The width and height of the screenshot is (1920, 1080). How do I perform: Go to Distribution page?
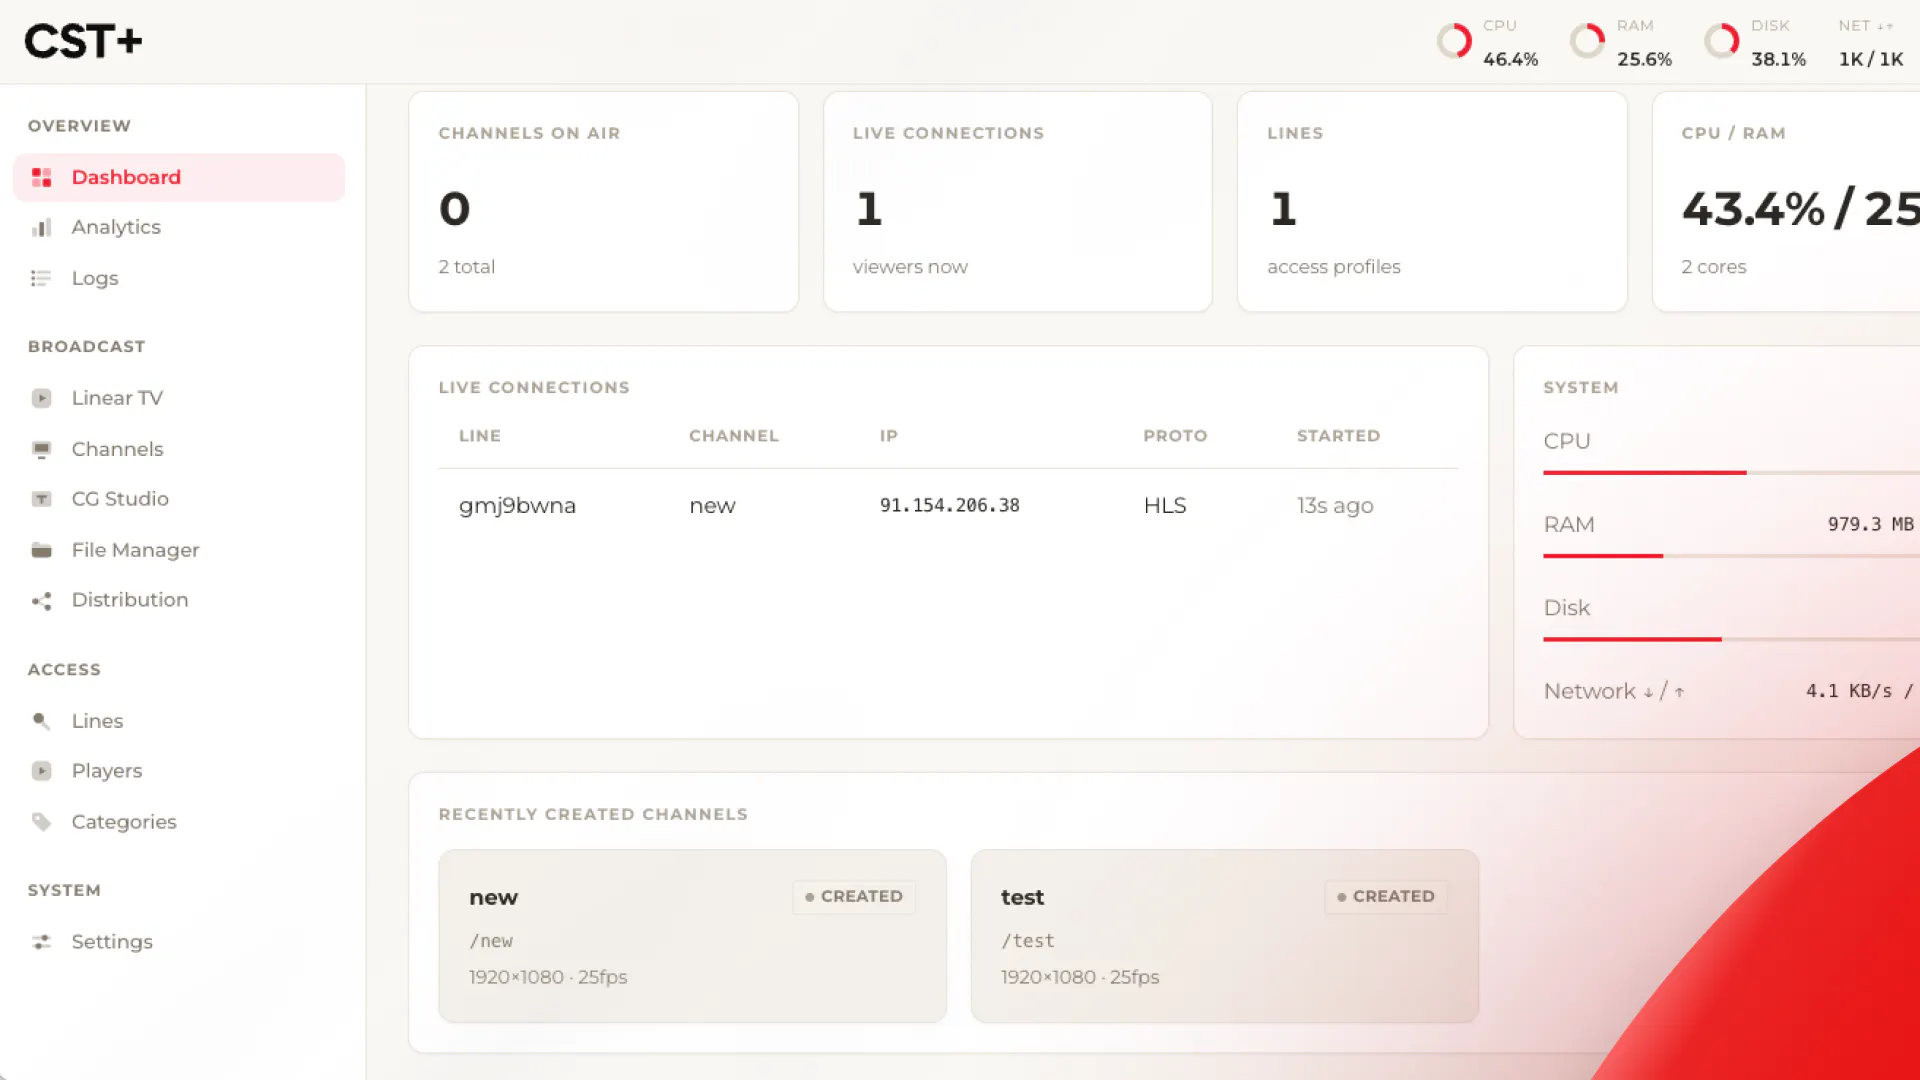click(x=179, y=600)
